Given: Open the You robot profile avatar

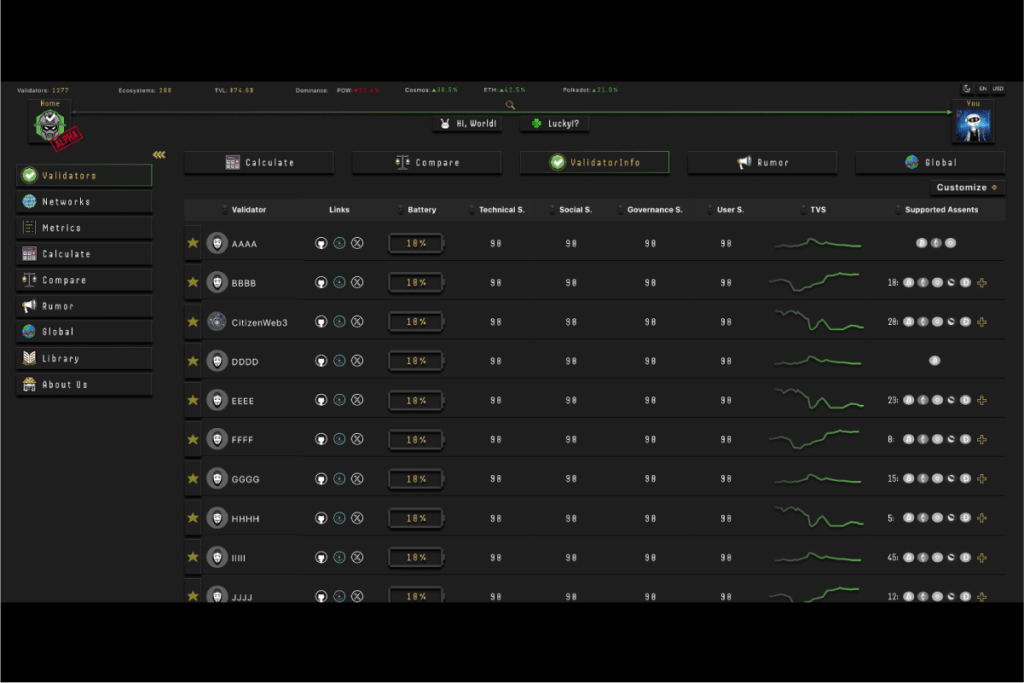Looking at the screenshot, I should click(972, 127).
